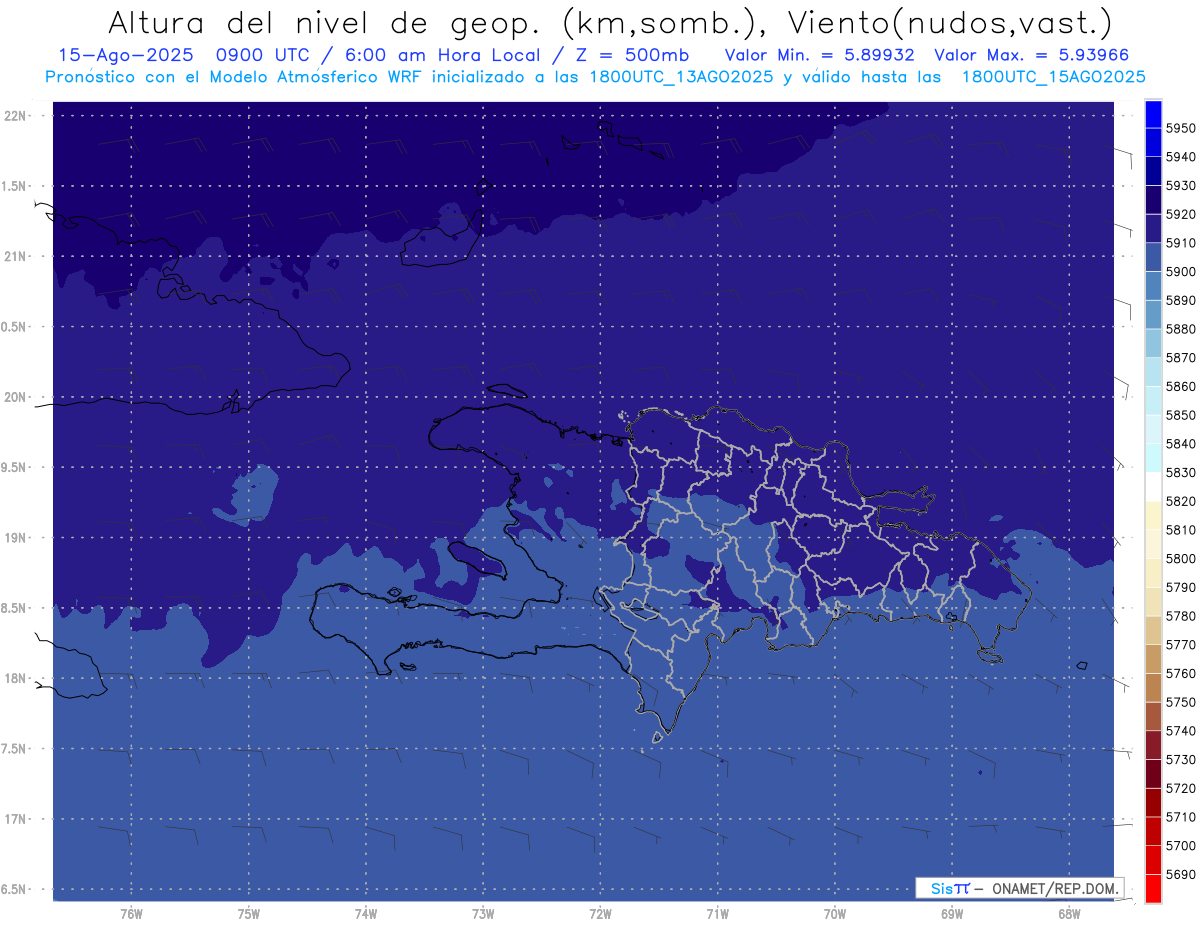Click the 6.5N latitude label
This screenshot has width=1200, height=927.
pyautogui.click(x=14, y=889)
